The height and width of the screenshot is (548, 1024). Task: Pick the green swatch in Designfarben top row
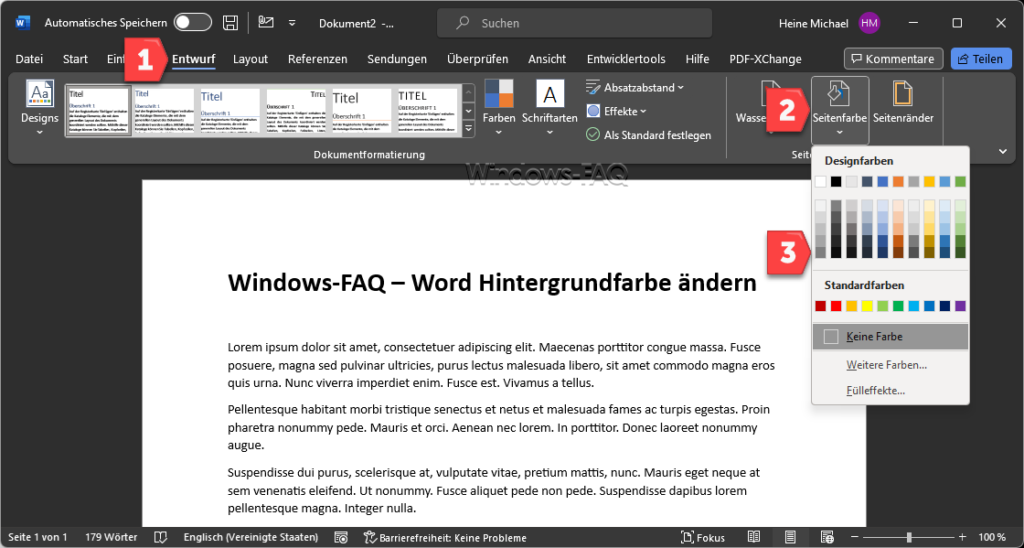coord(960,182)
